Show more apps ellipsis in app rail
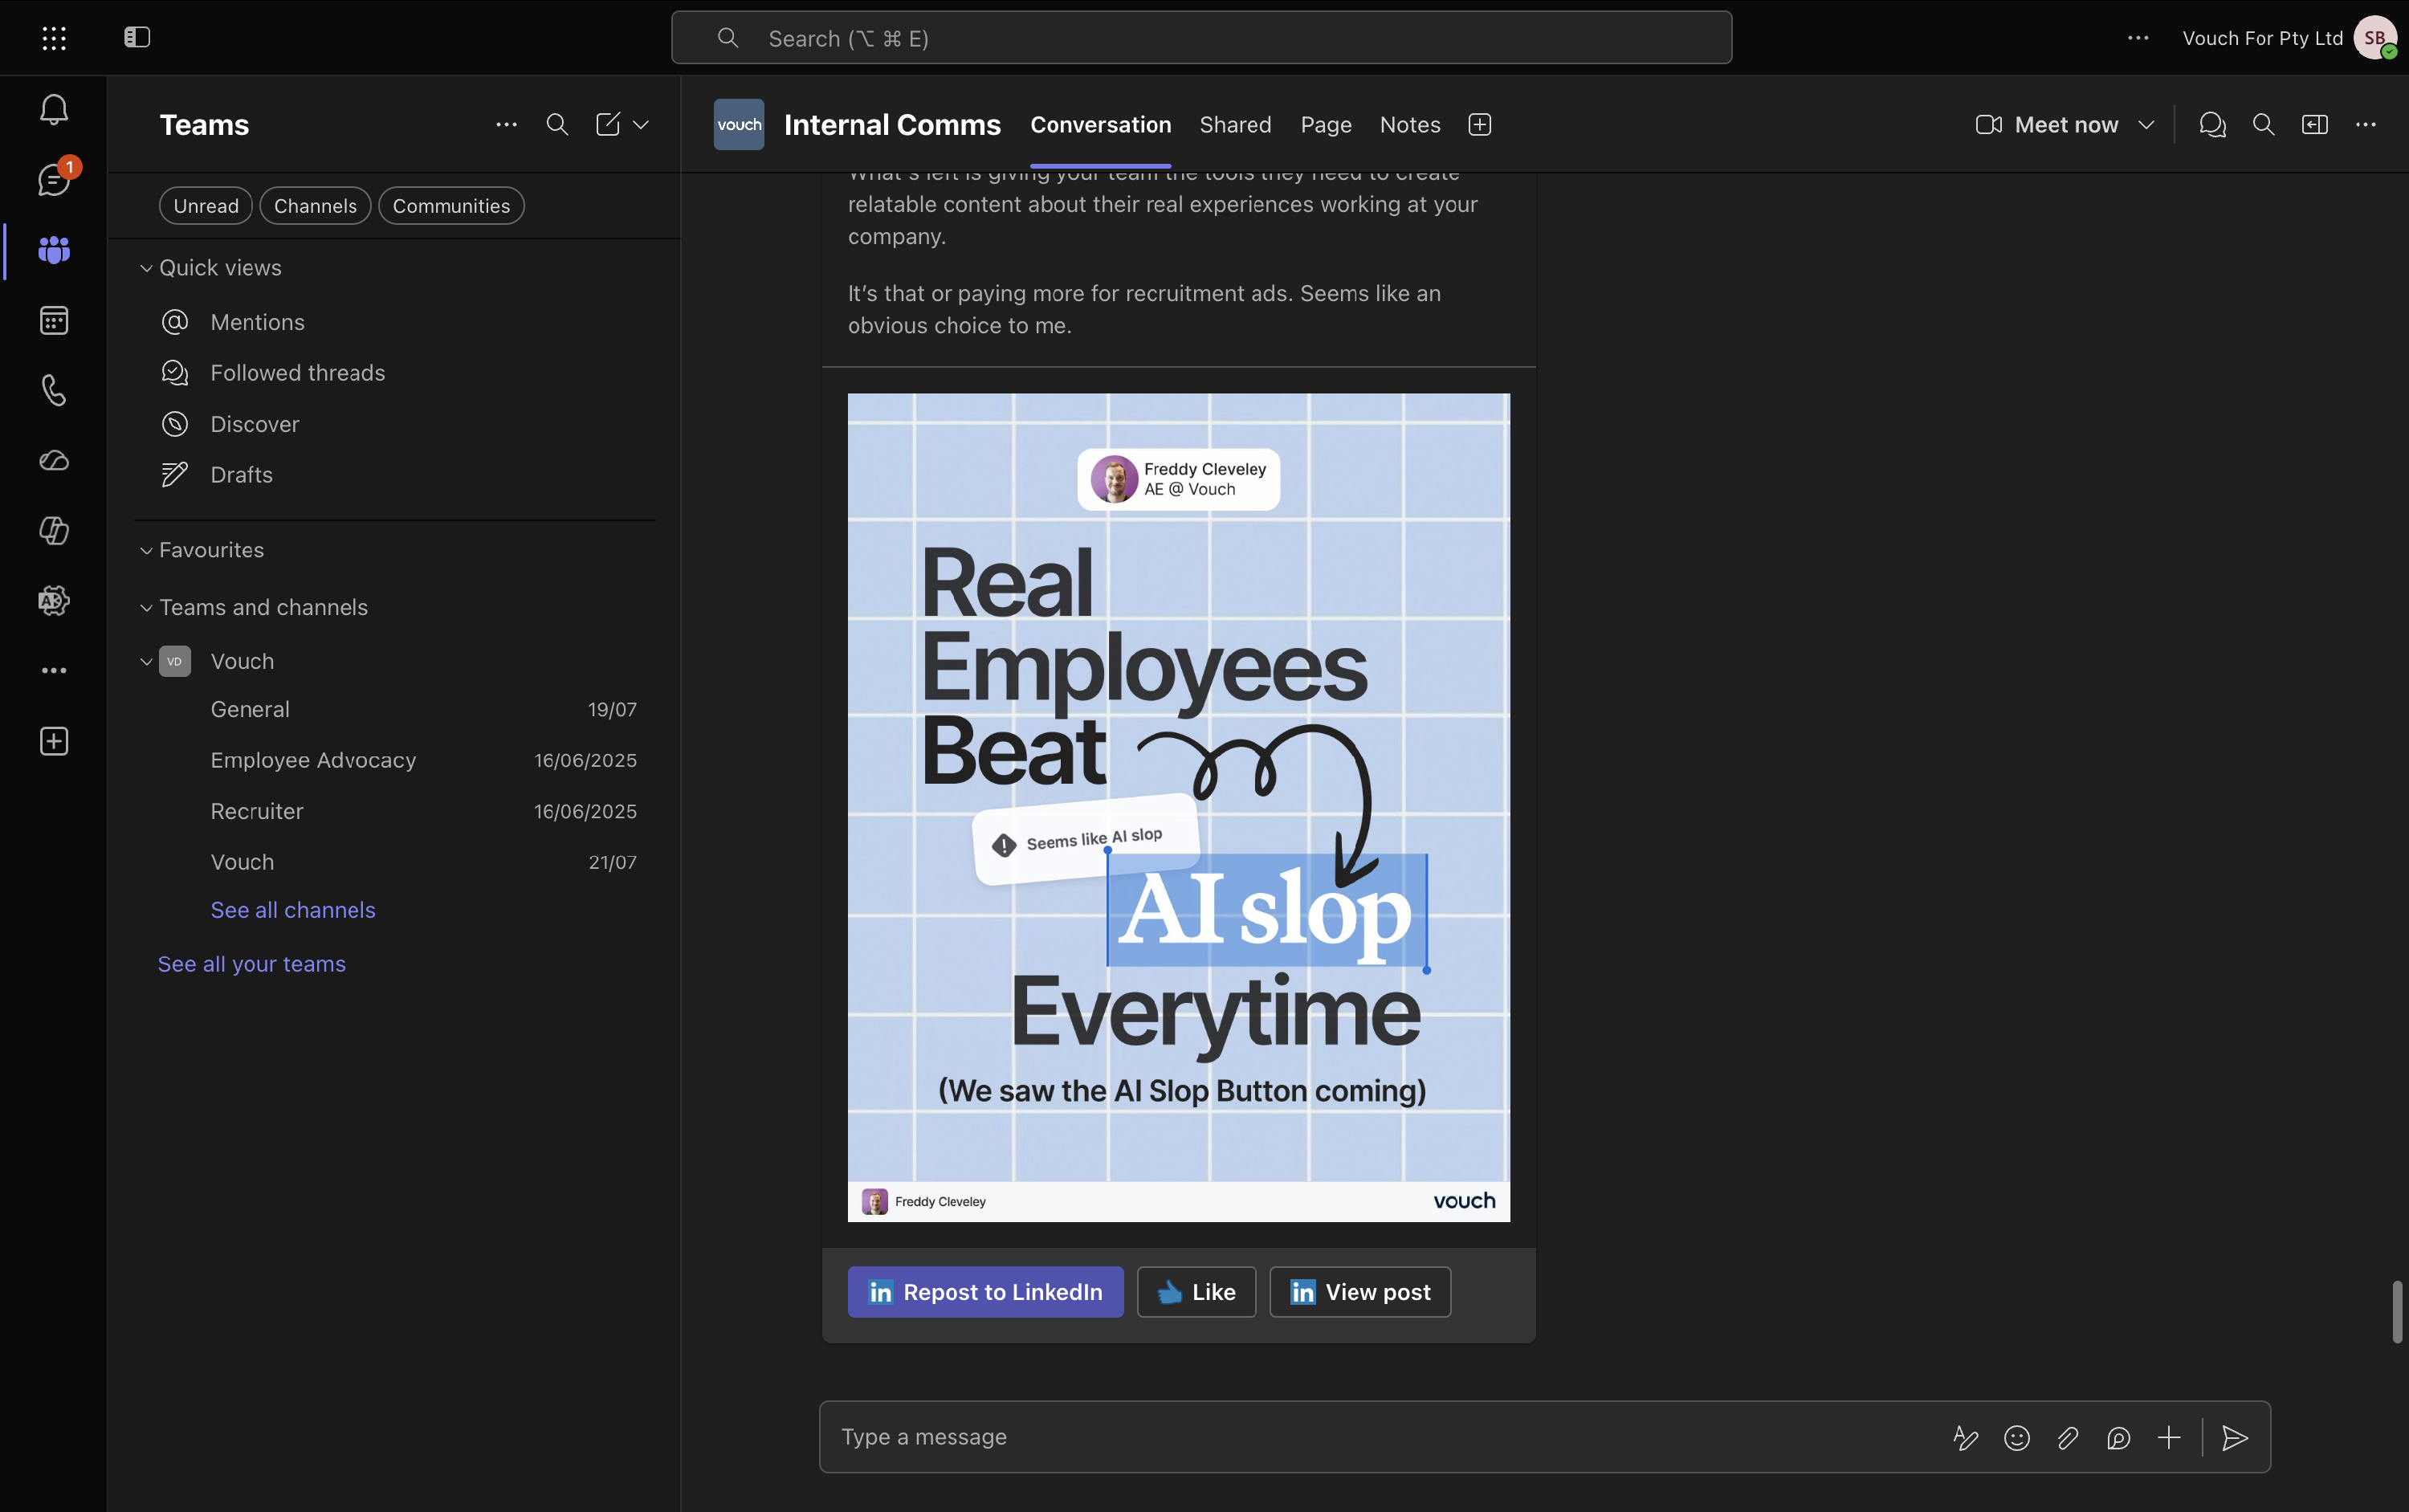Image resolution: width=2409 pixels, height=1512 pixels. (54, 670)
